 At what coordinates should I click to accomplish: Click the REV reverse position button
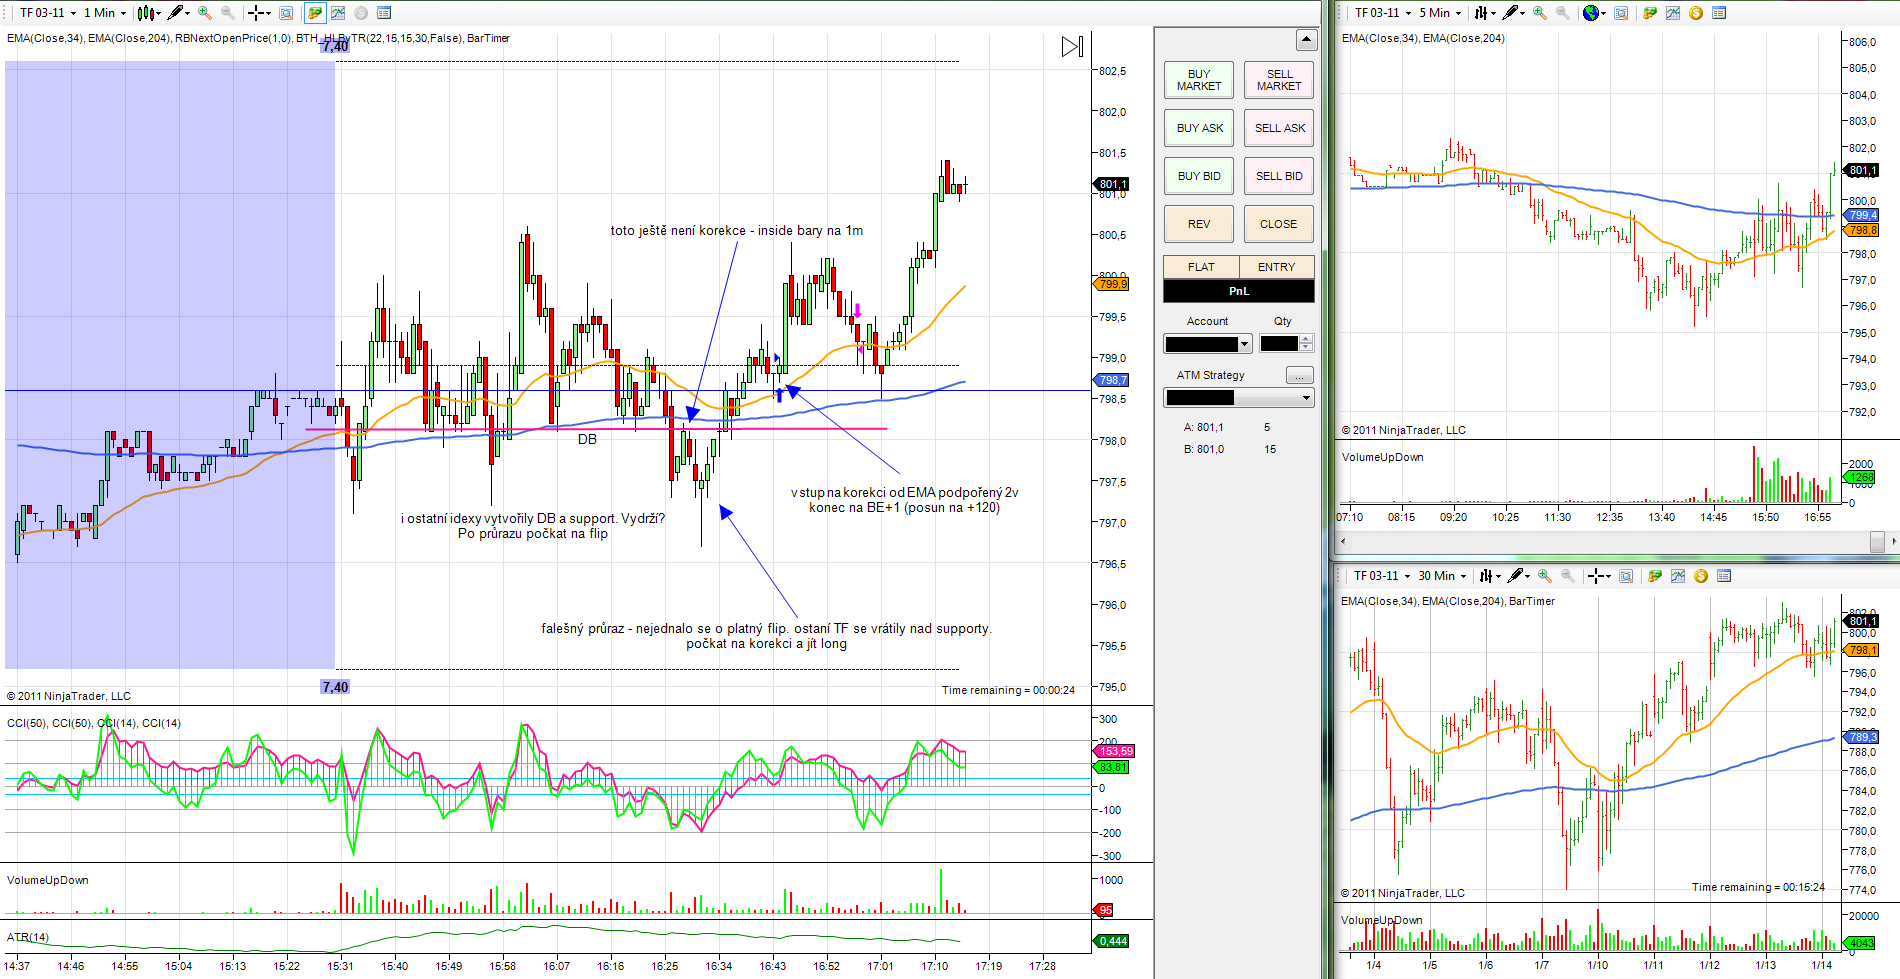pos(1199,224)
